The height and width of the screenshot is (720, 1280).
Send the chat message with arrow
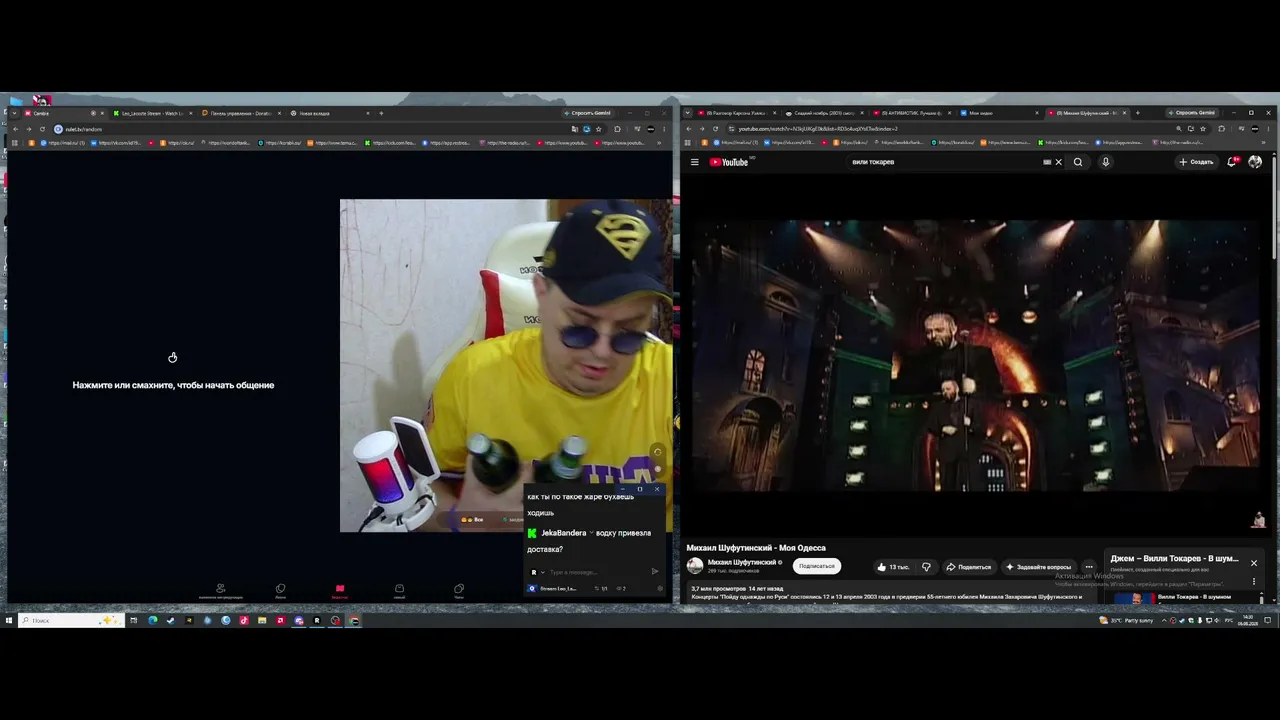(x=655, y=572)
